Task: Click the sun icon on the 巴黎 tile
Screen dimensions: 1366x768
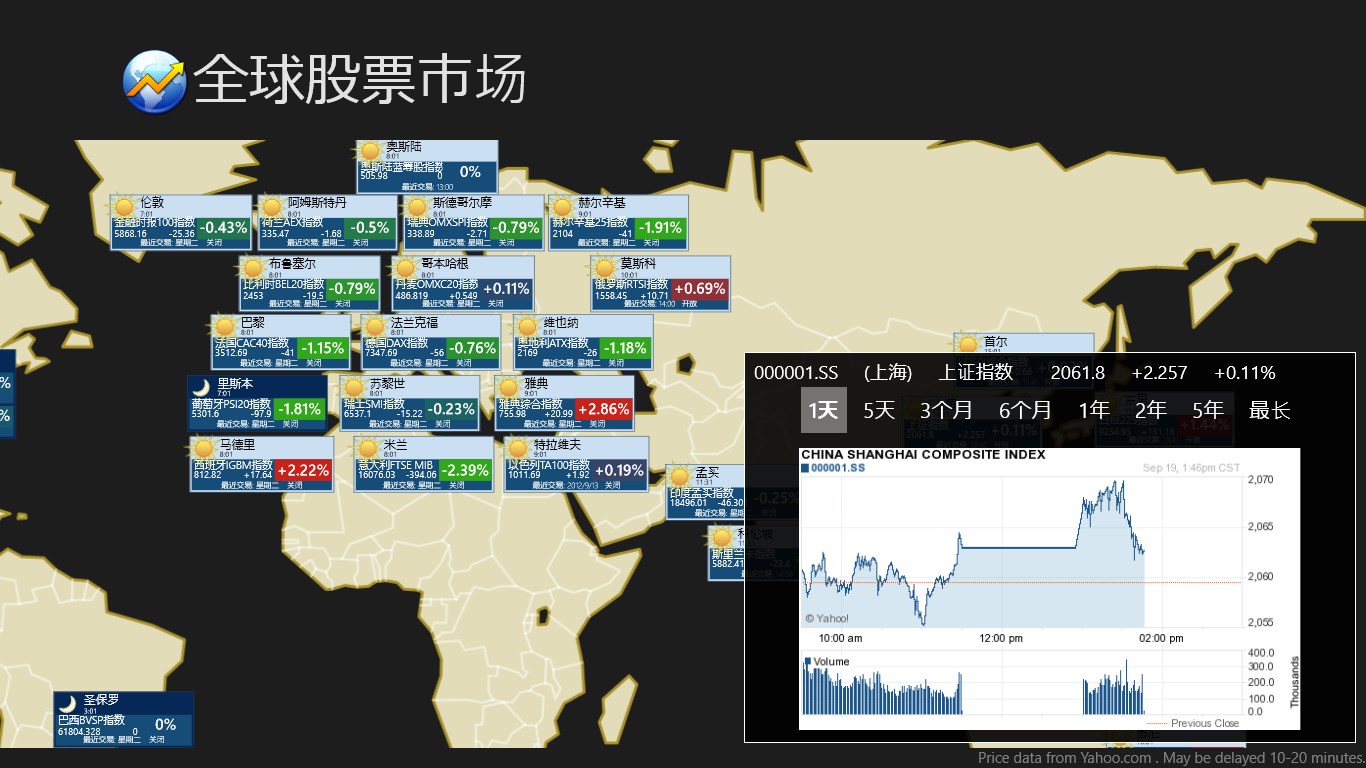Action: pyautogui.click(x=225, y=326)
